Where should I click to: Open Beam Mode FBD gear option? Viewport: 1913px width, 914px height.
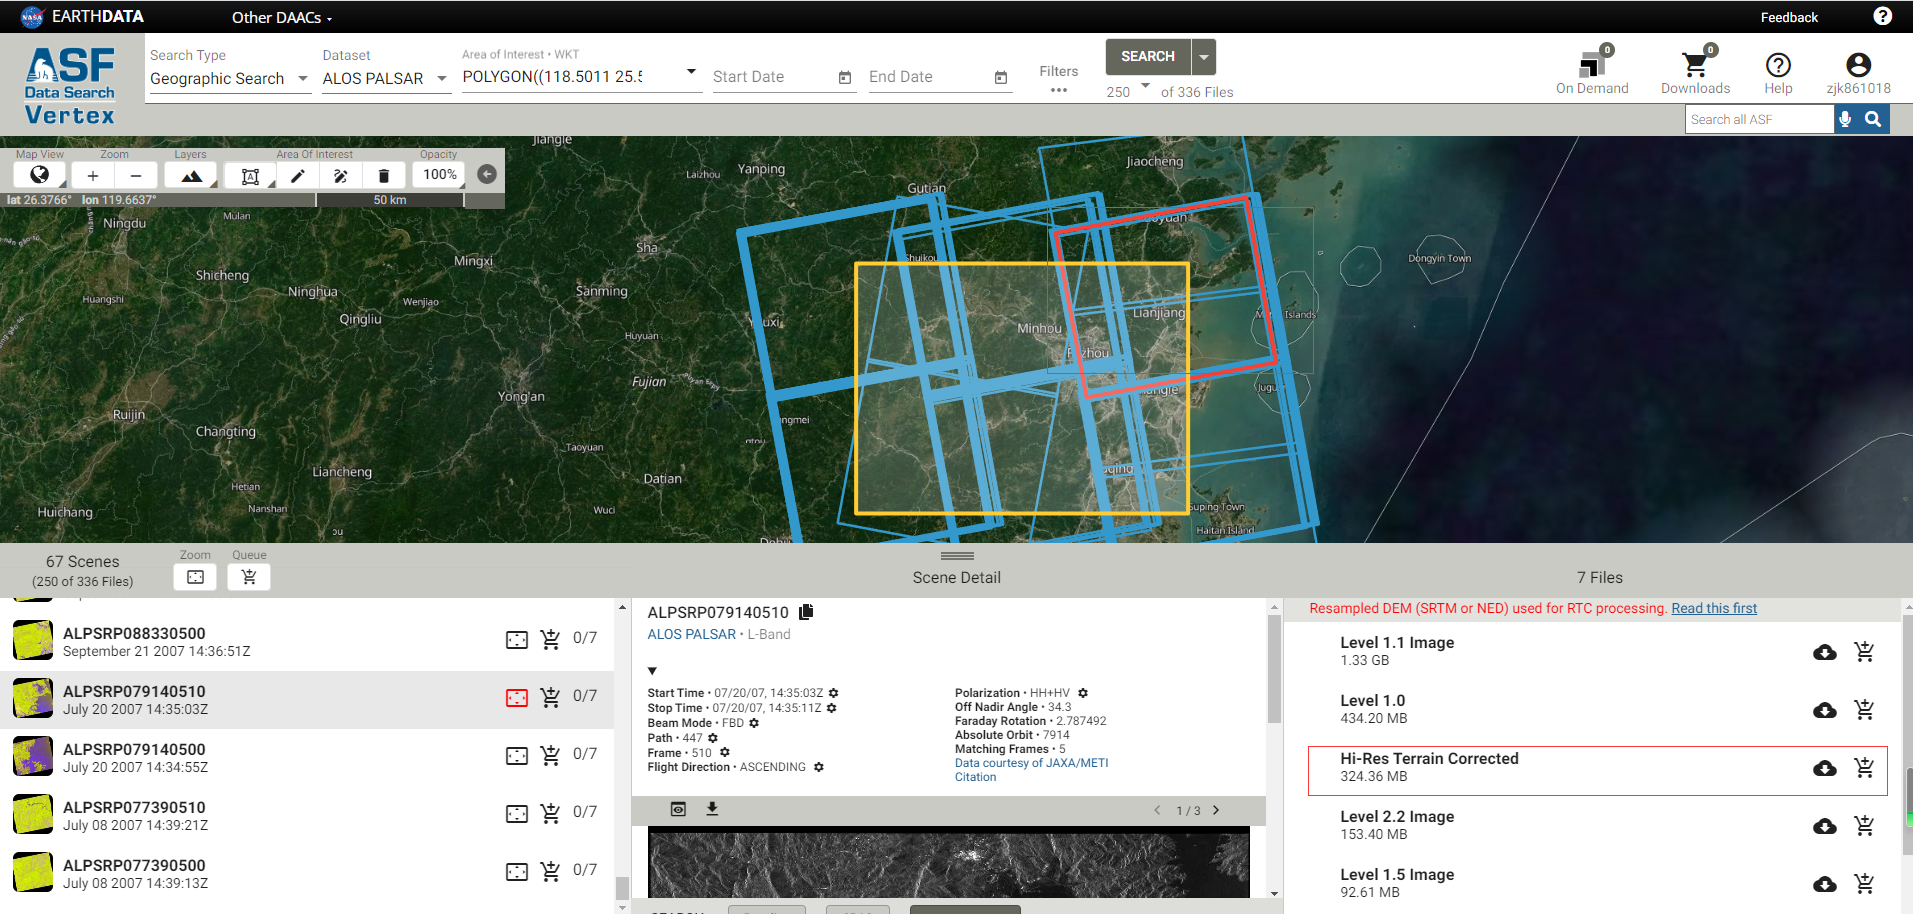click(754, 723)
